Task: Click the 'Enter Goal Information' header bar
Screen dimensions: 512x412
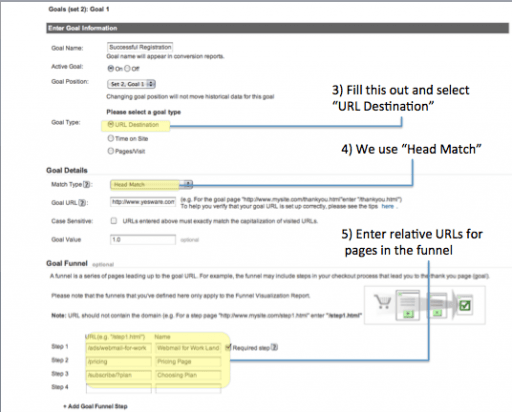Action: 277,28
